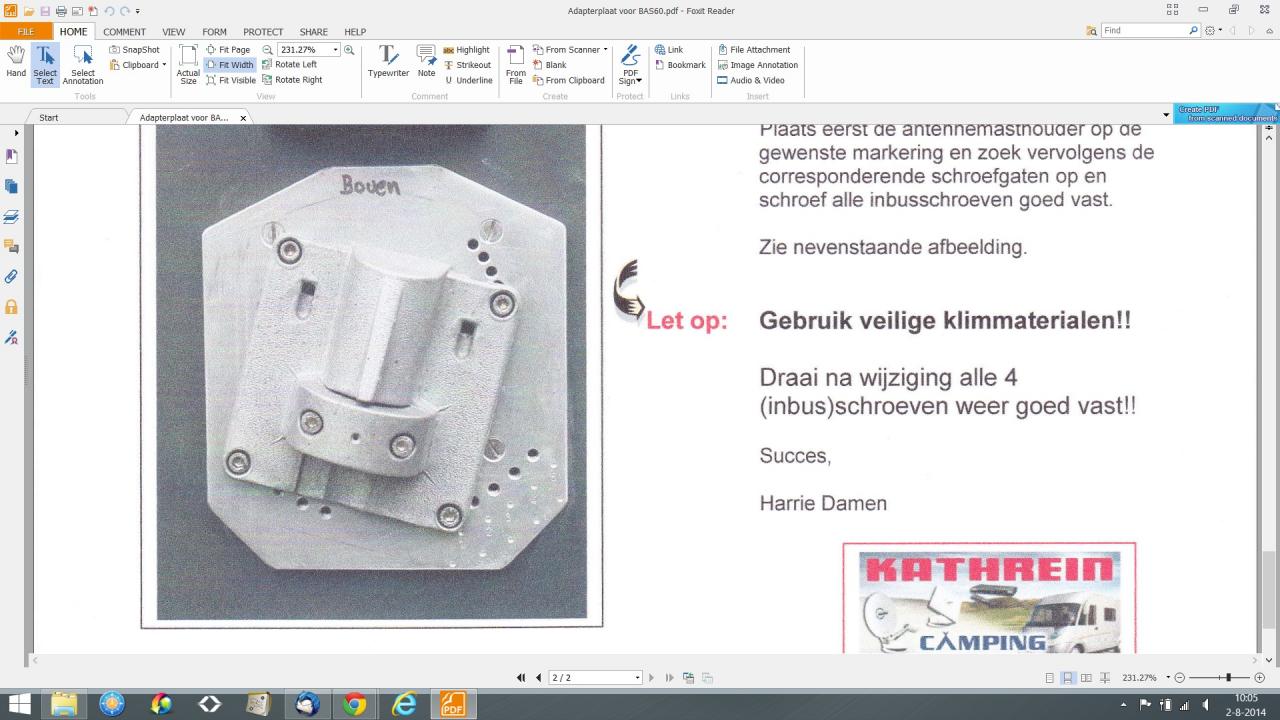Open the HELP ribbon tab
The height and width of the screenshot is (720, 1280).
(355, 31)
